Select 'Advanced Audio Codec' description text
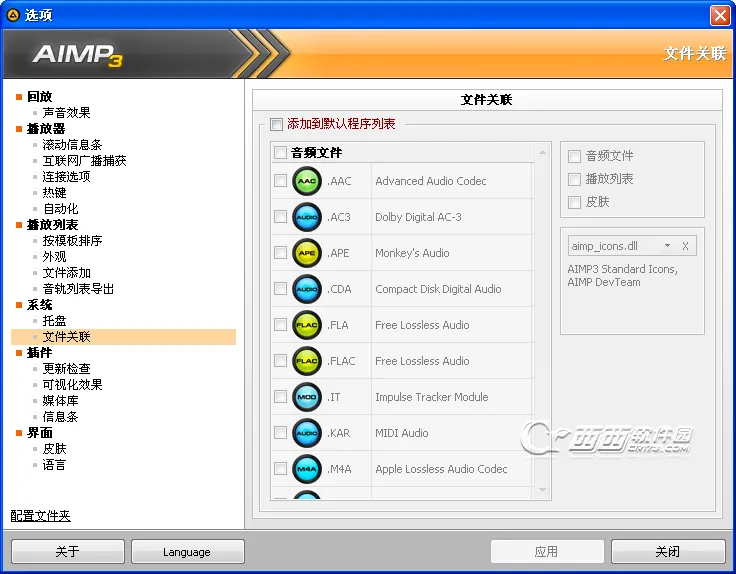Viewport: 736px width, 574px height. pos(431,181)
